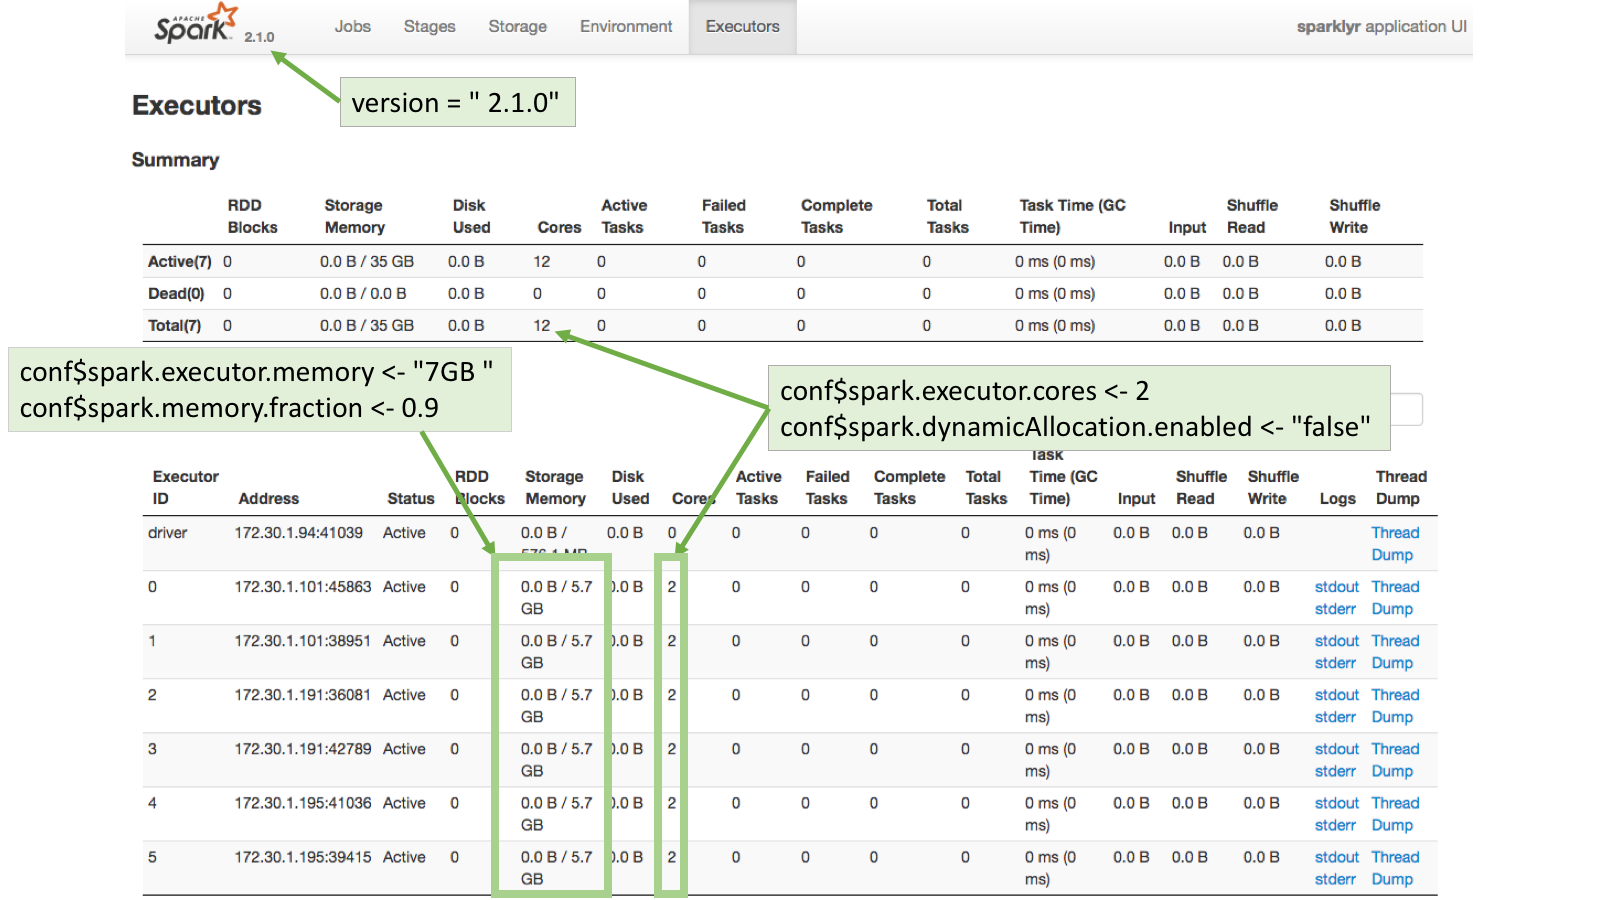Go to the Storage tab

pyautogui.click(x=517, y=27)
